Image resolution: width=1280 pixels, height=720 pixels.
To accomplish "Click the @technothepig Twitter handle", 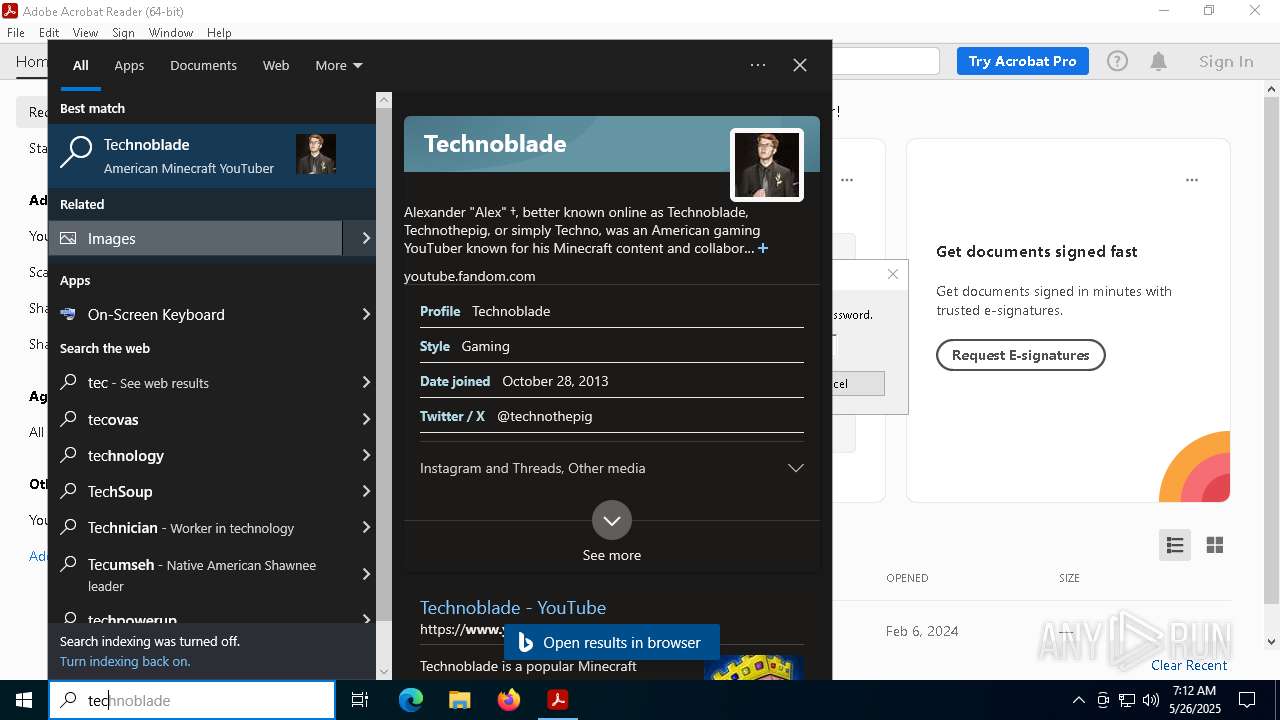I will point(545,416).
